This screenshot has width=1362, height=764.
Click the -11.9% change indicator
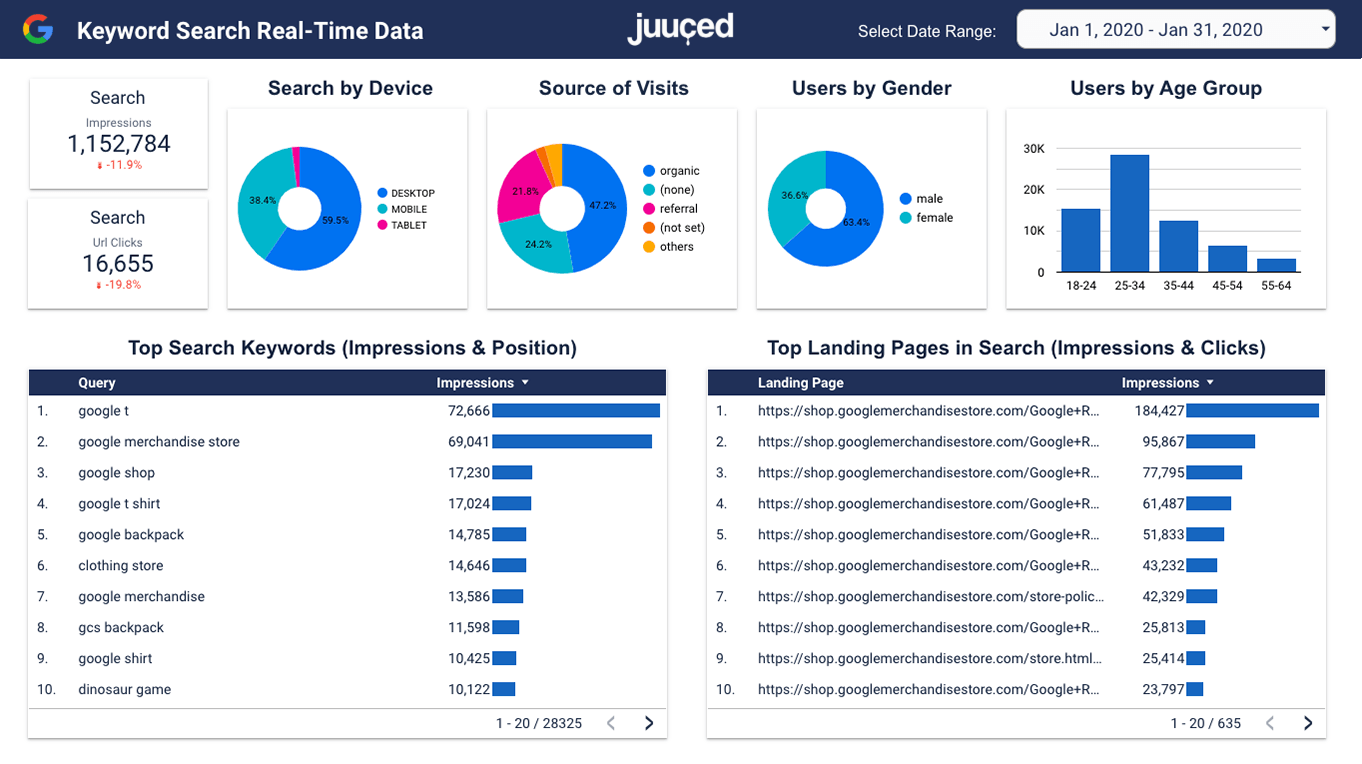coord(119,165)
